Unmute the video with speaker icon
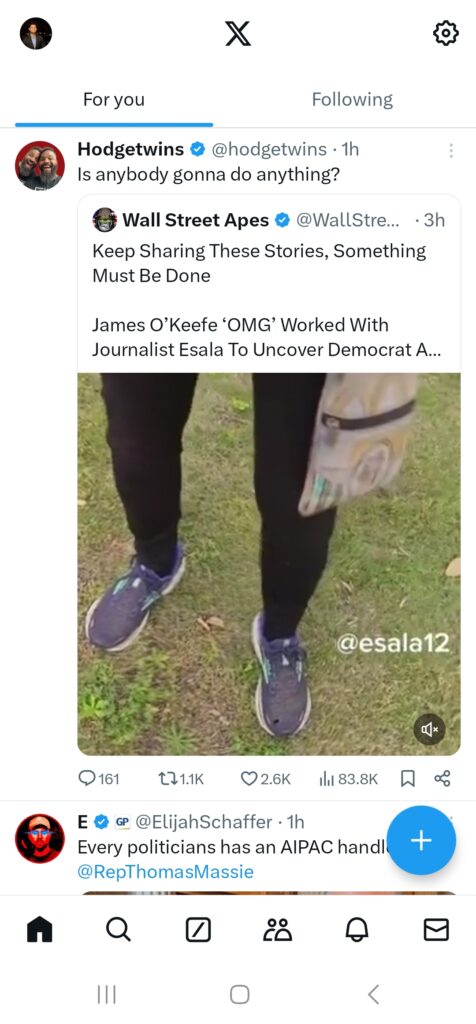 [430, 729]
